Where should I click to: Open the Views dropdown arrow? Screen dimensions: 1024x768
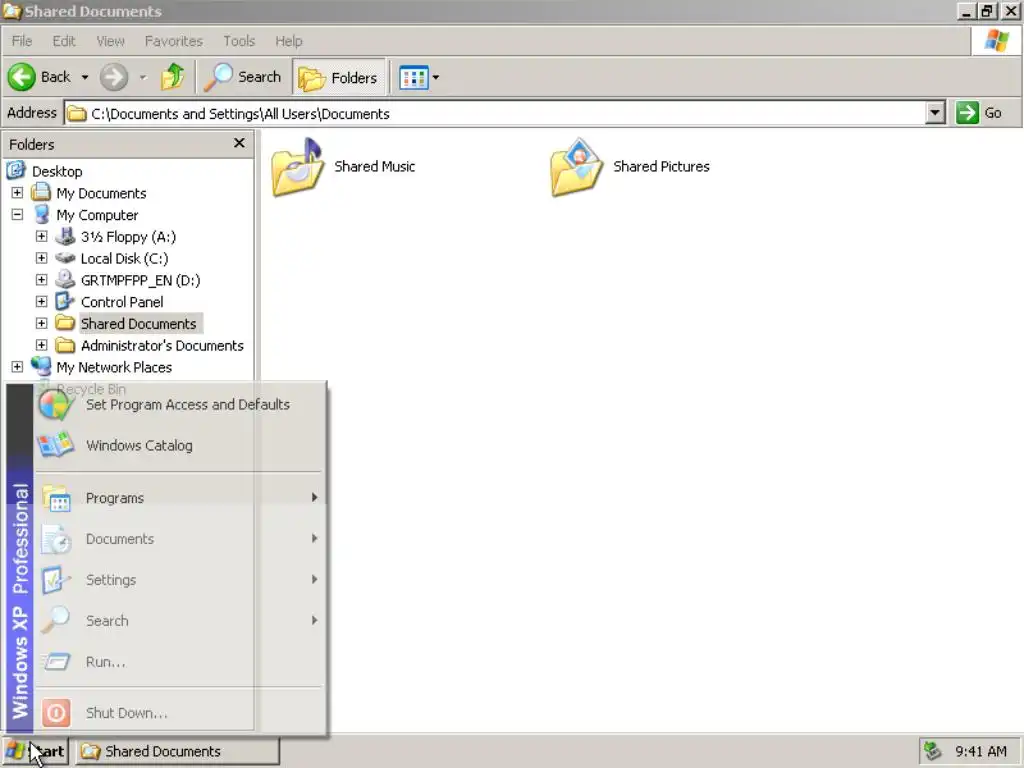[436, 78]
